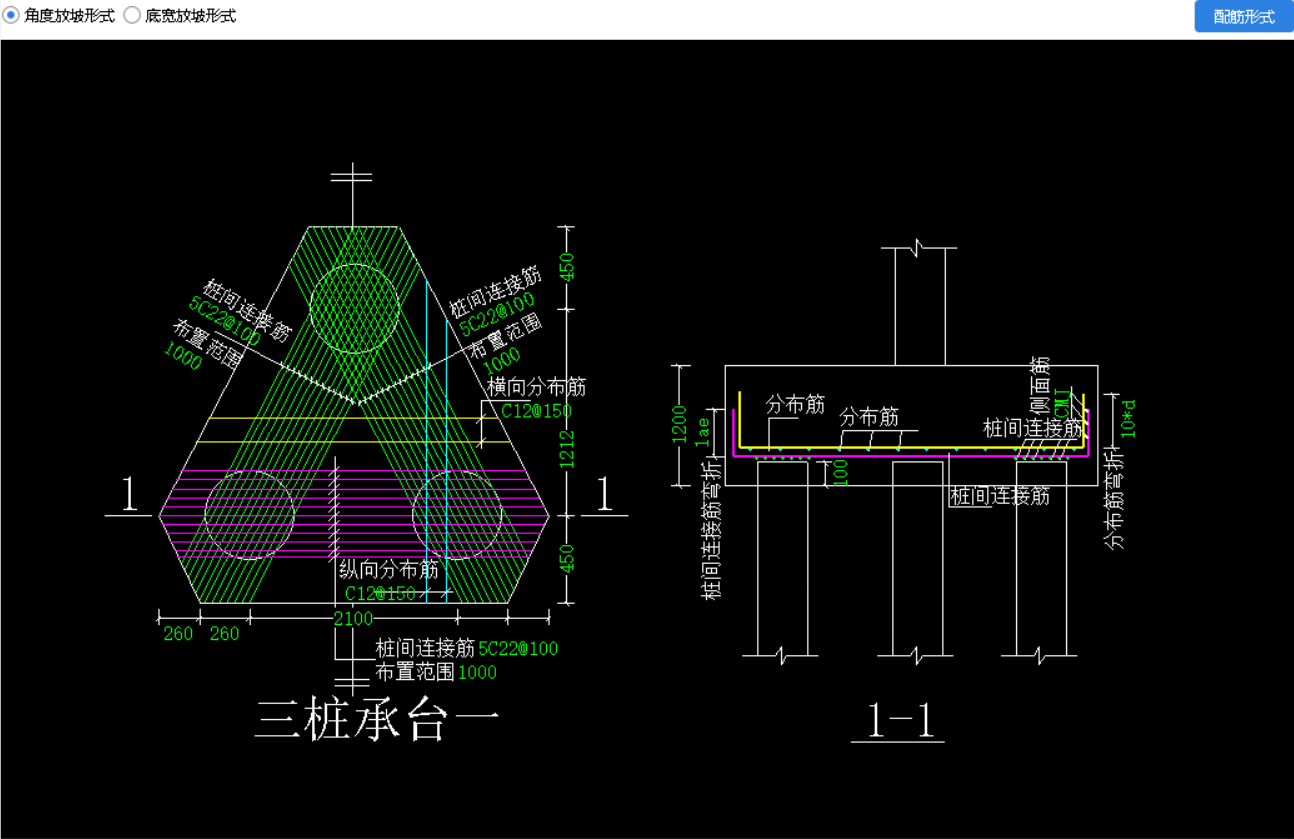
Task: Edit 横向分布筋 value C12@150
Action: [537, 410]
